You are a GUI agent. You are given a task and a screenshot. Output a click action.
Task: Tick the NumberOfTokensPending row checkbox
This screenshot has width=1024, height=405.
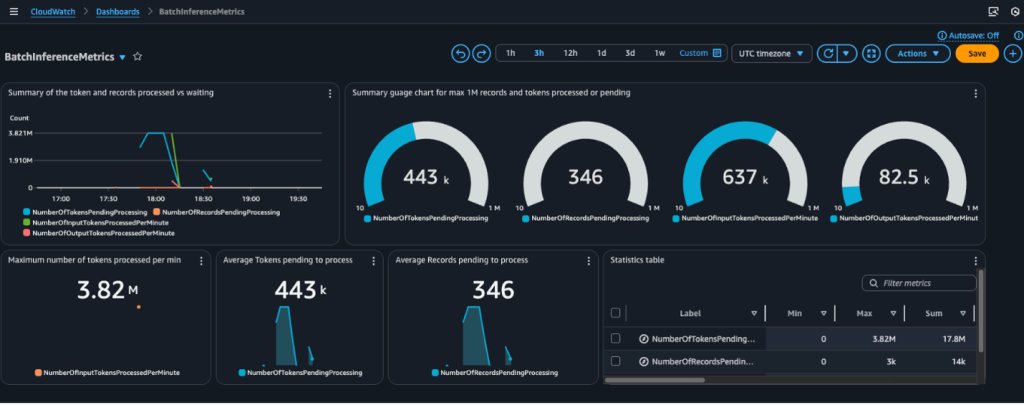click(x=615, y=338)
